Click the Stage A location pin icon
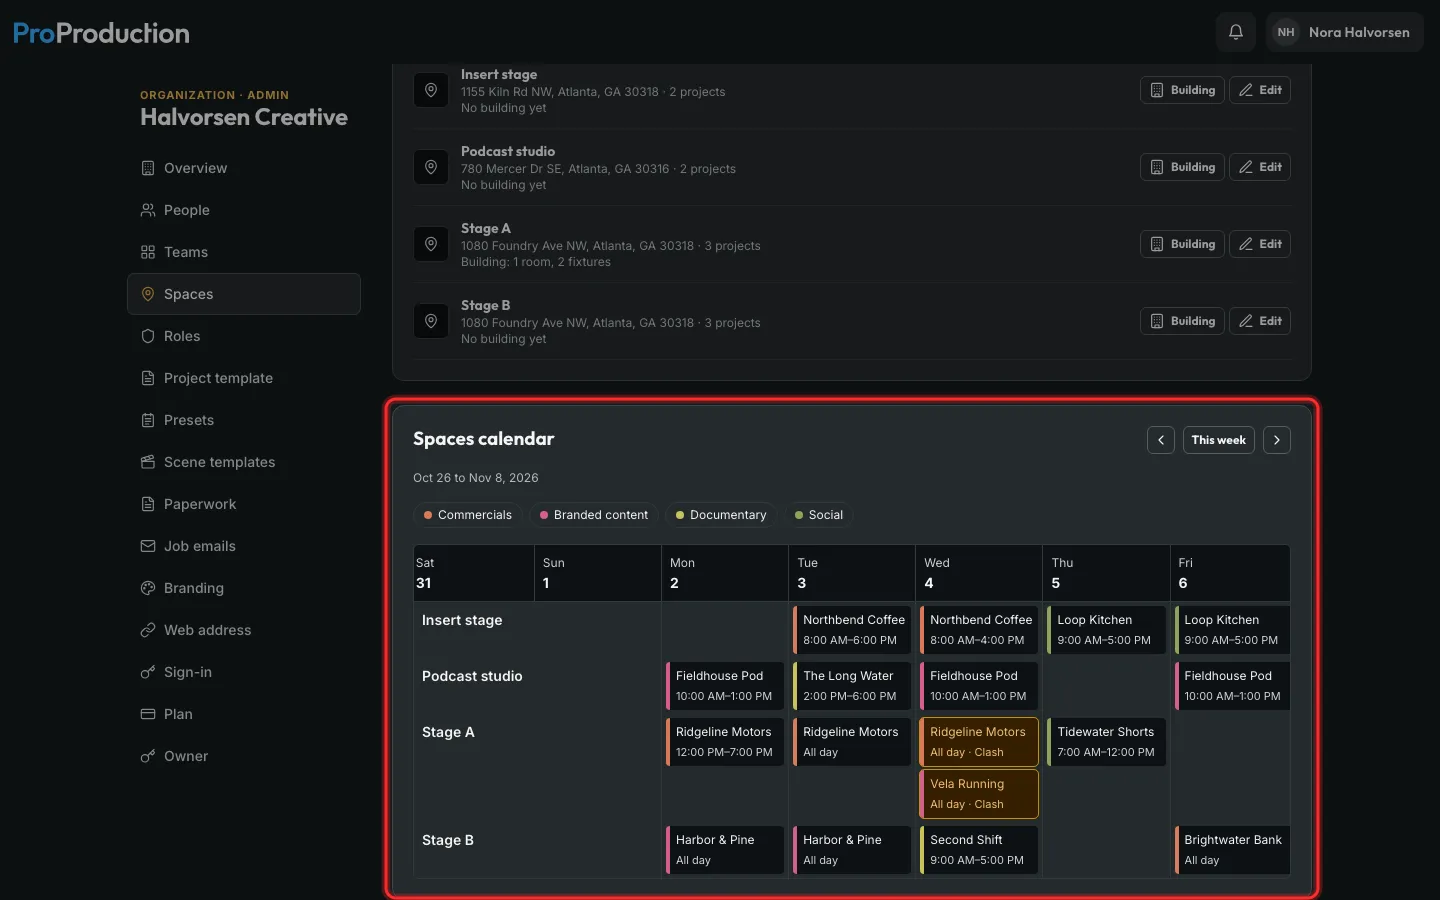 tap(431, 244)
